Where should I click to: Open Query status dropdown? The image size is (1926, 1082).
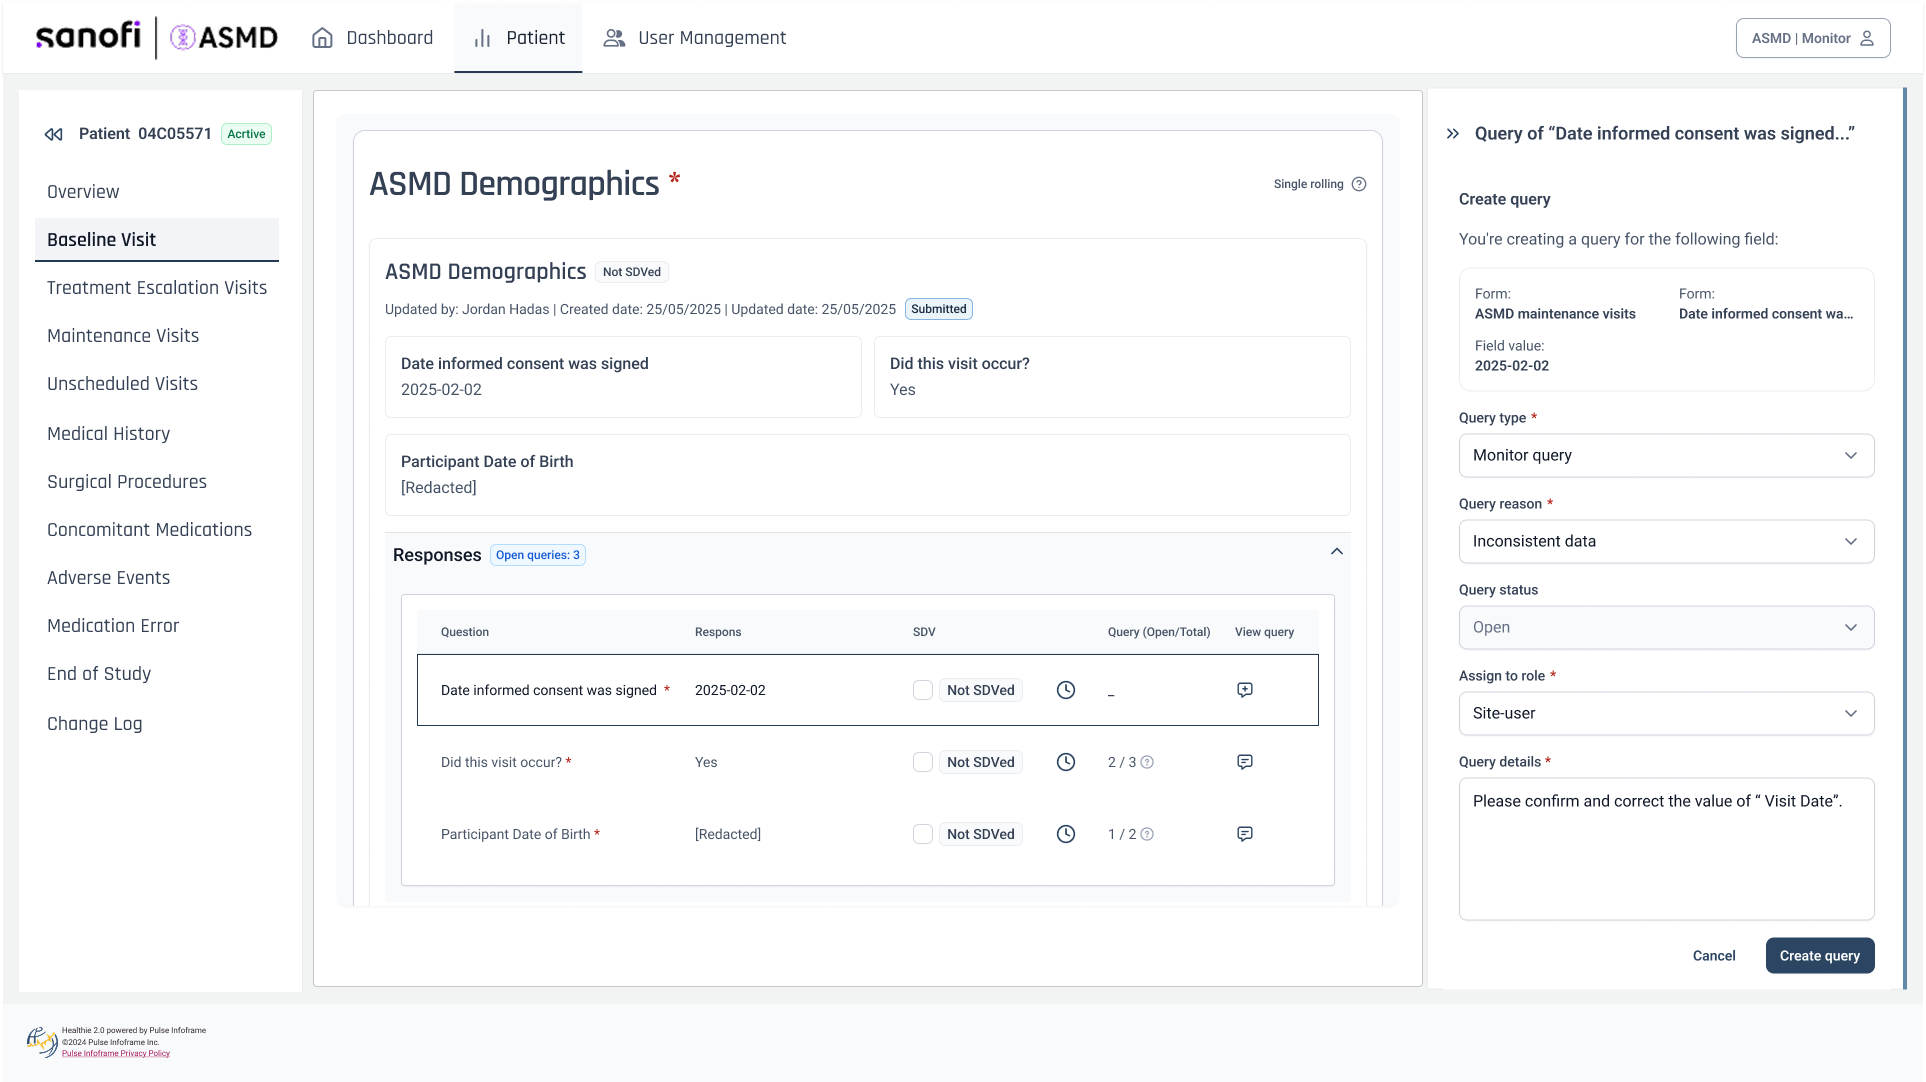[1666, 627]
